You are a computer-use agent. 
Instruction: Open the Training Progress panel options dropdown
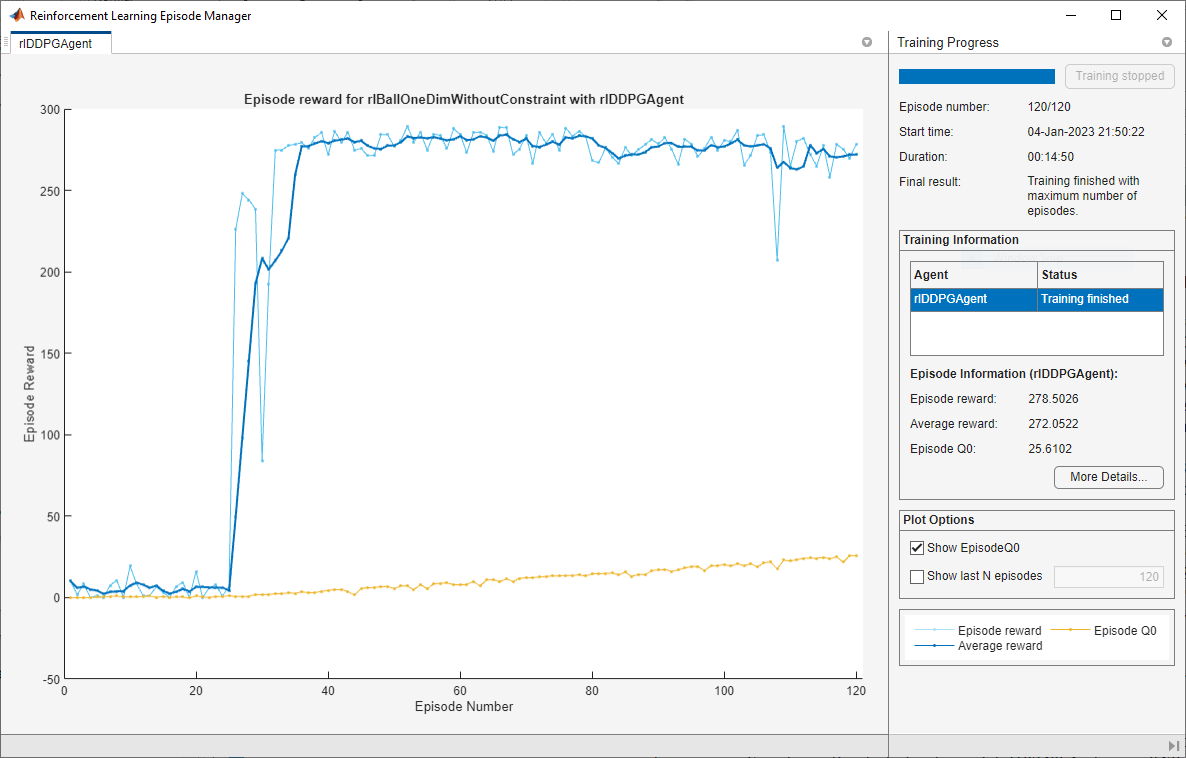point(1166,42)
